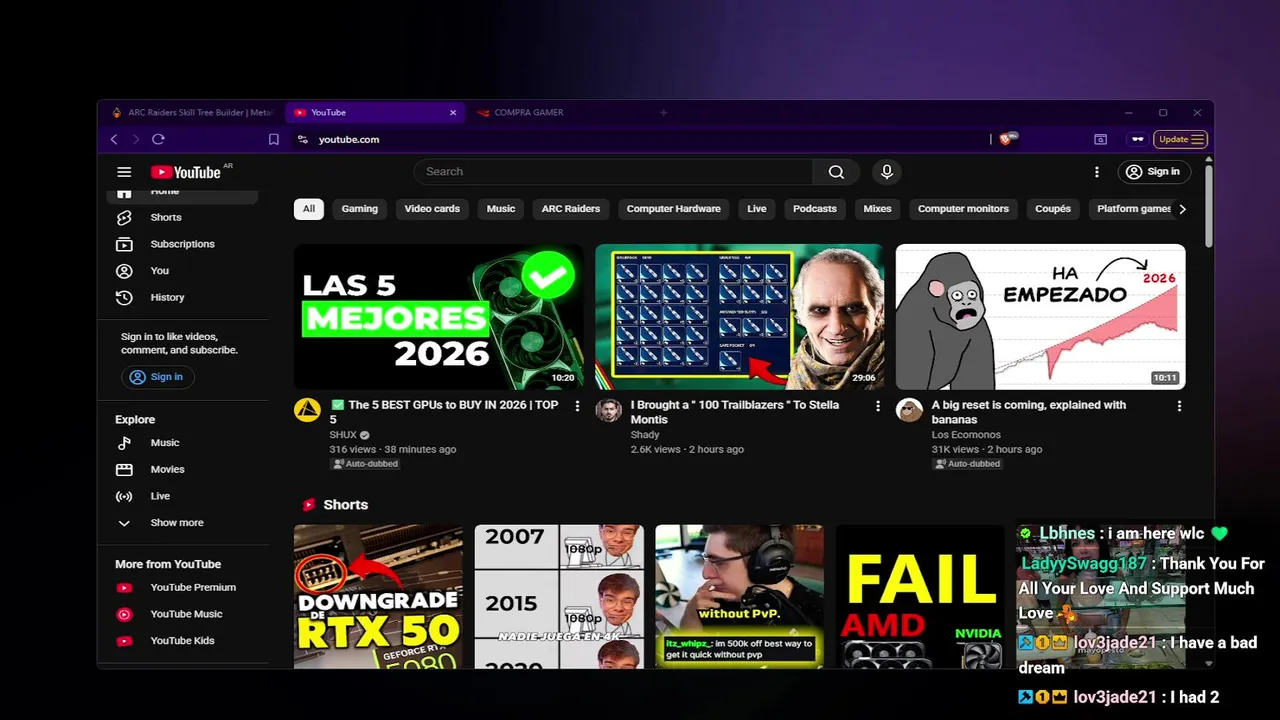Click into the YouTube Search field

pyautogui.click(x=614, y=172)
